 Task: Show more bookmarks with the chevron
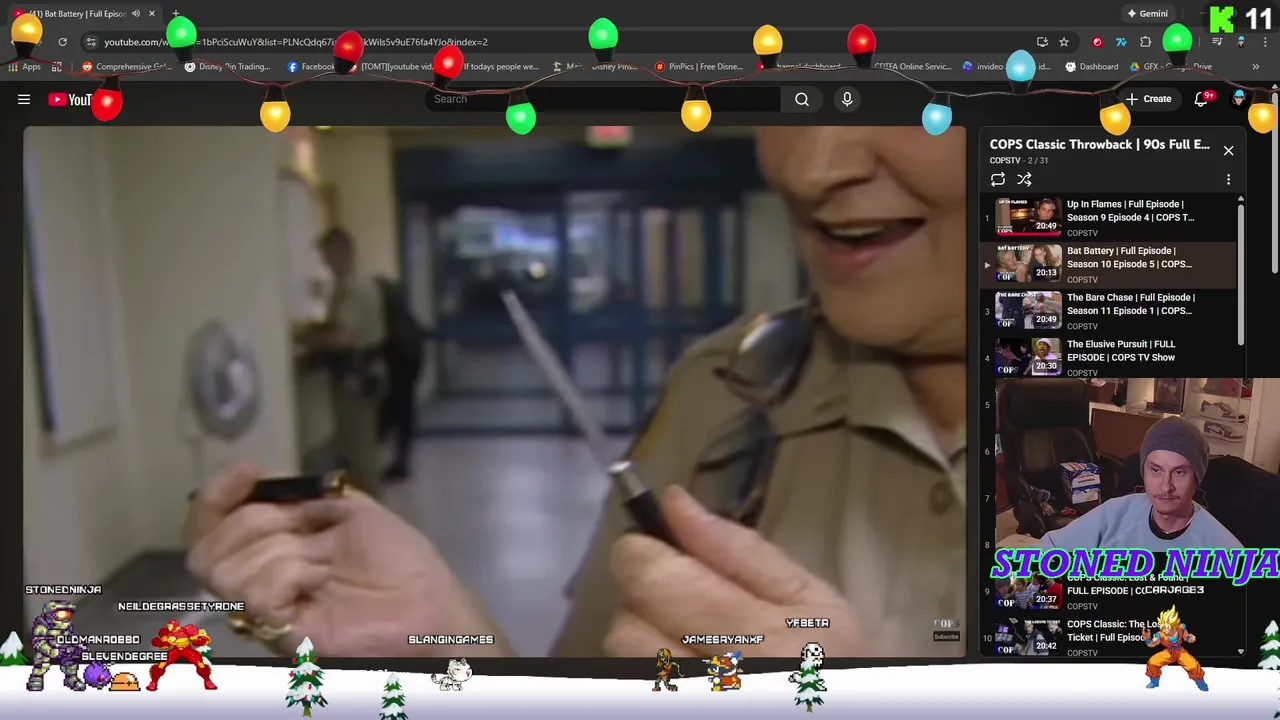(1255, 67)
